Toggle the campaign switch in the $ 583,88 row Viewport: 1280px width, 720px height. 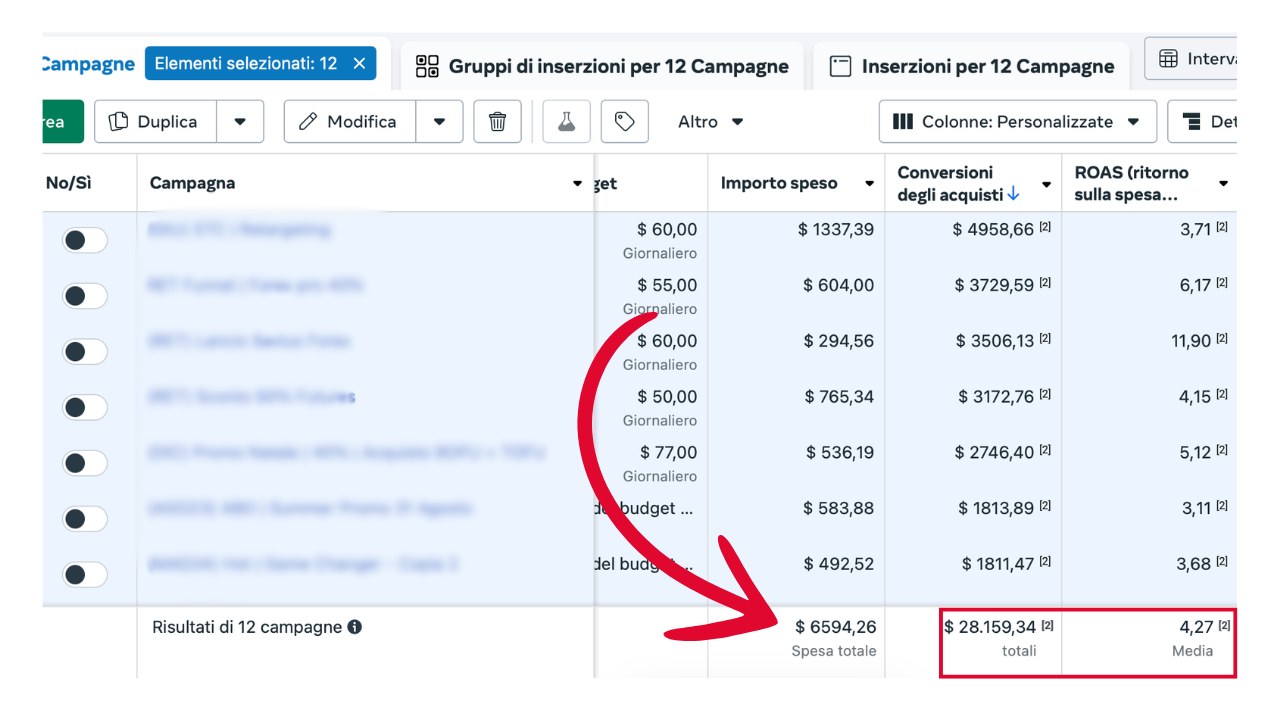(85, 519)
